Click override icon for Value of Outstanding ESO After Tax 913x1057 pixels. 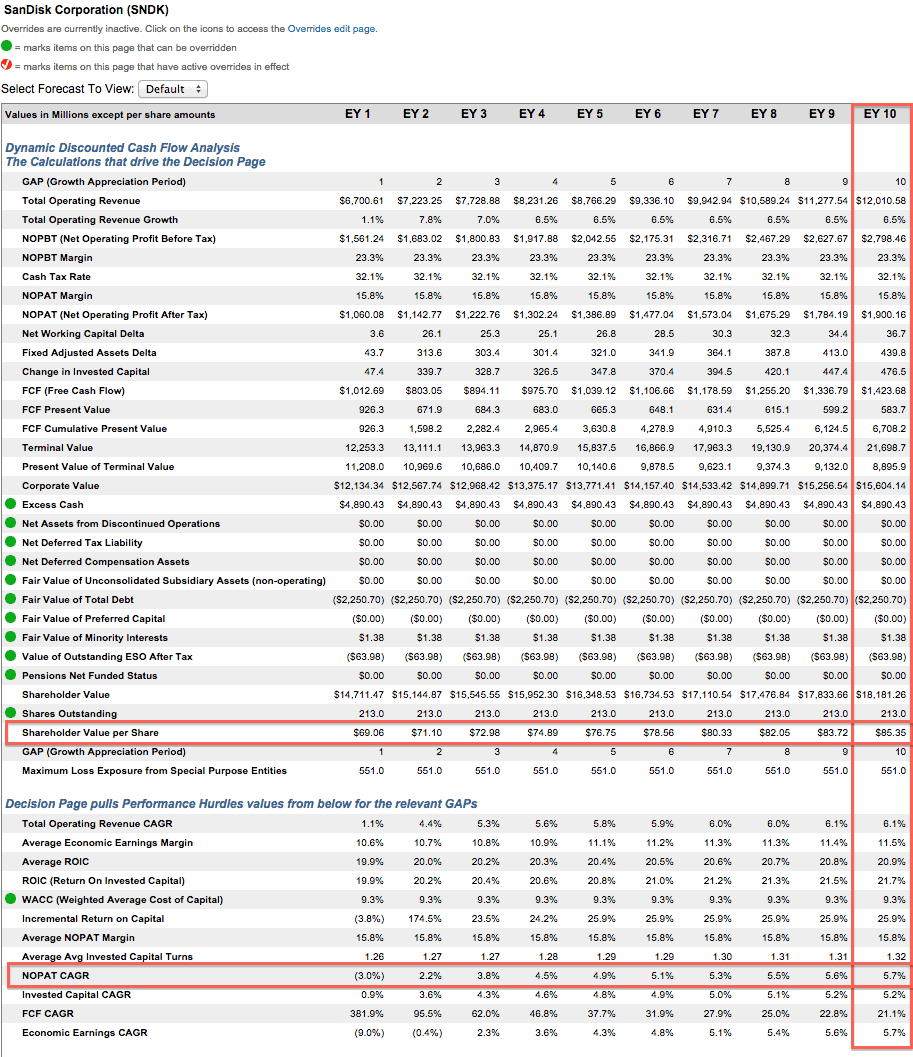pyautogui.click(x=11, y=655)
